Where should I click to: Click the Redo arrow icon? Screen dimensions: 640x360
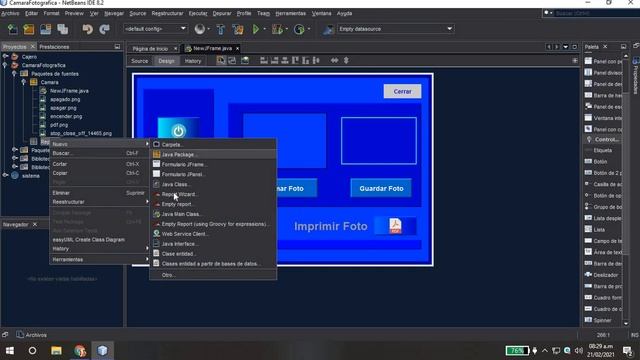(104, 29)
